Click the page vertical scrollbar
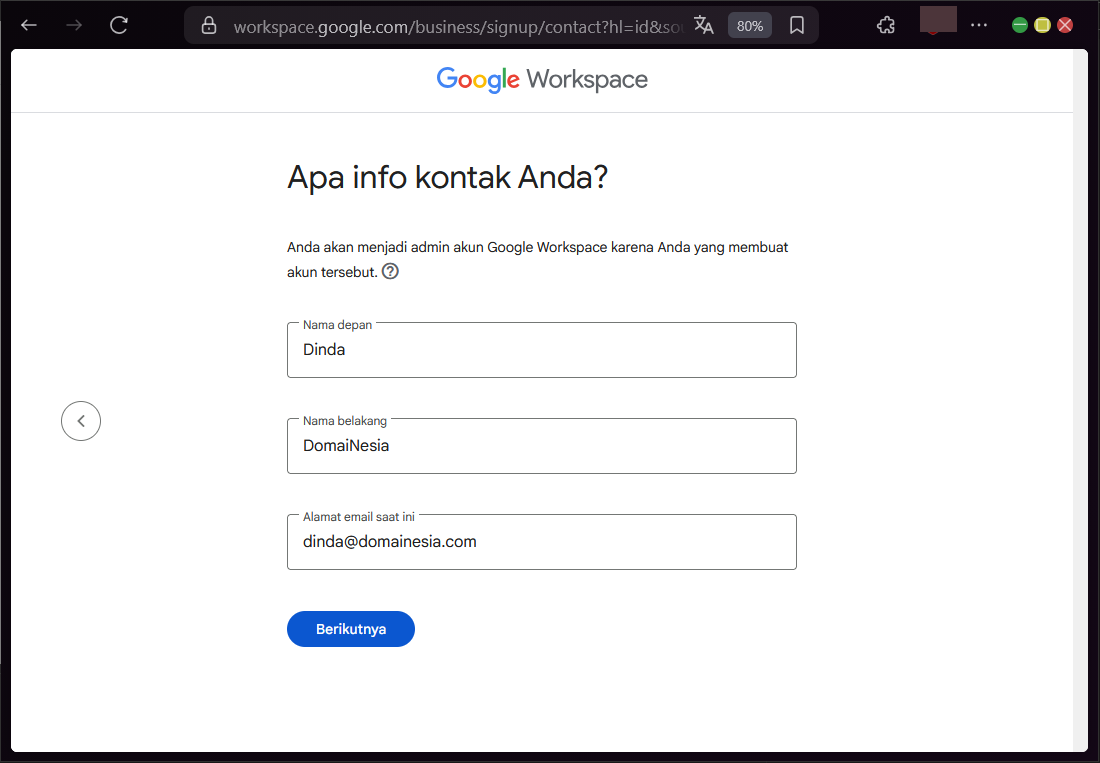This screenshot has width=1100, height=763. pyautogui.click(x=1080, y=400)
